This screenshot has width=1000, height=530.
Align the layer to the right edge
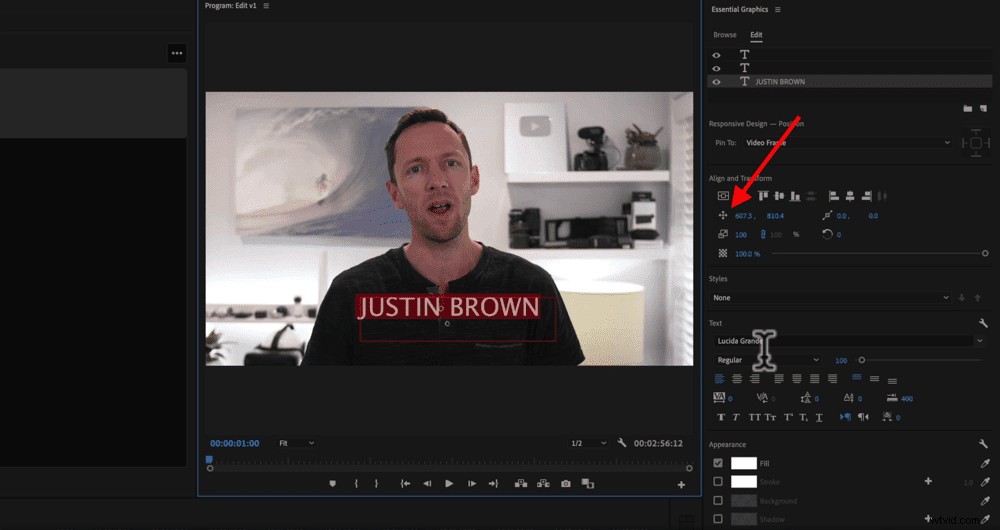click(x=866, y=196)
